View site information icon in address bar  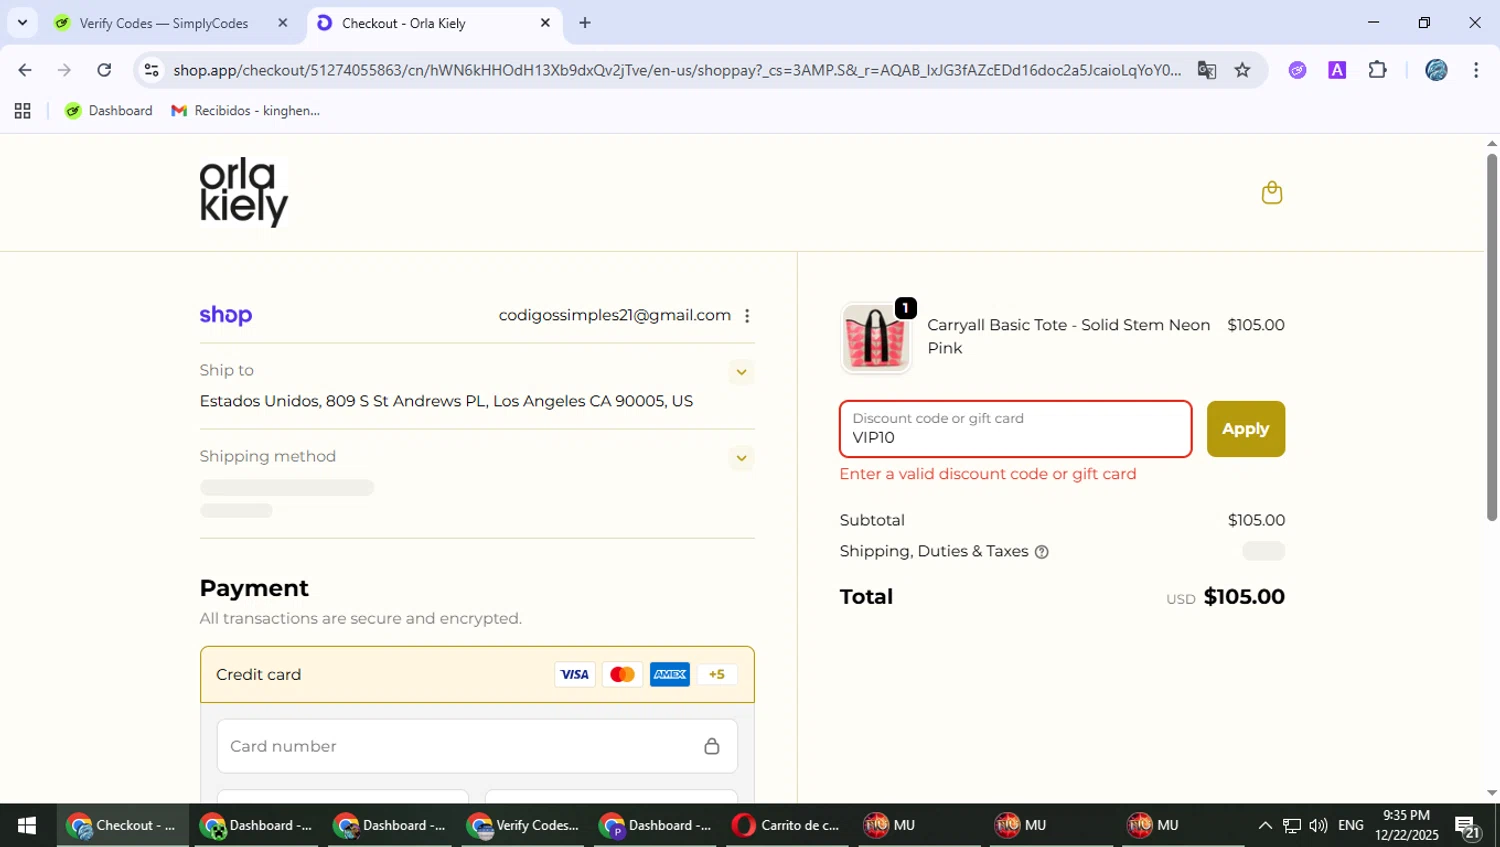[151, 70]
